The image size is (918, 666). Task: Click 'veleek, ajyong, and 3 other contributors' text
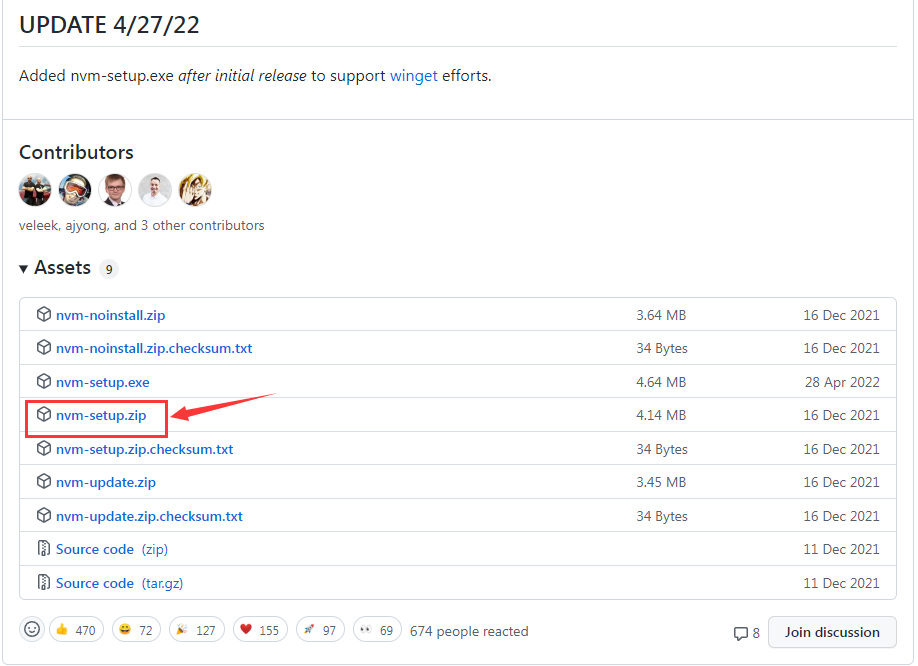[142, 225]
